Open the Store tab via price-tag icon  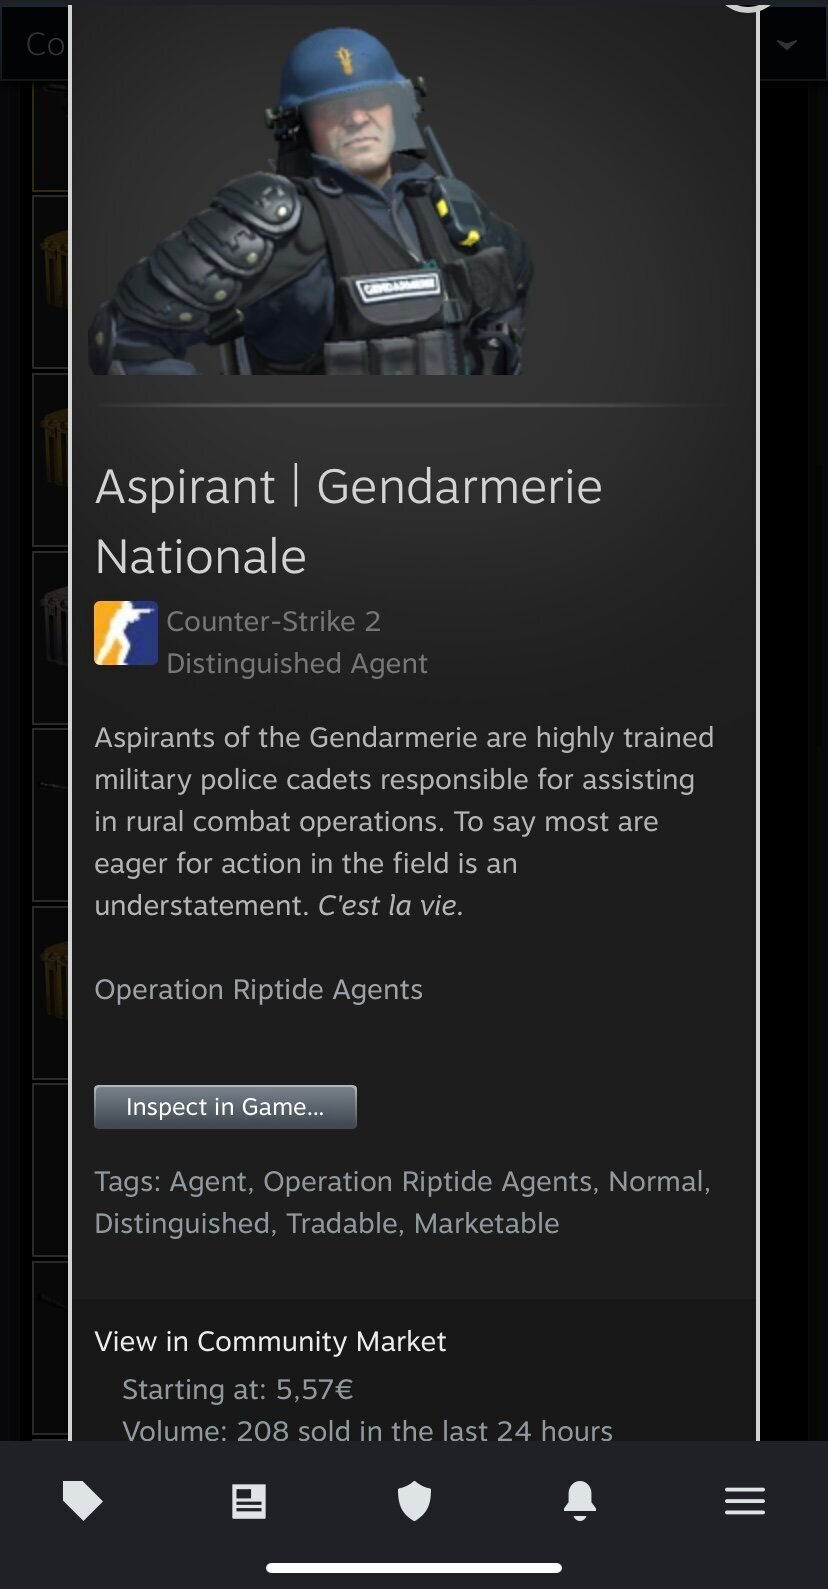click(x=82, y=1500)
